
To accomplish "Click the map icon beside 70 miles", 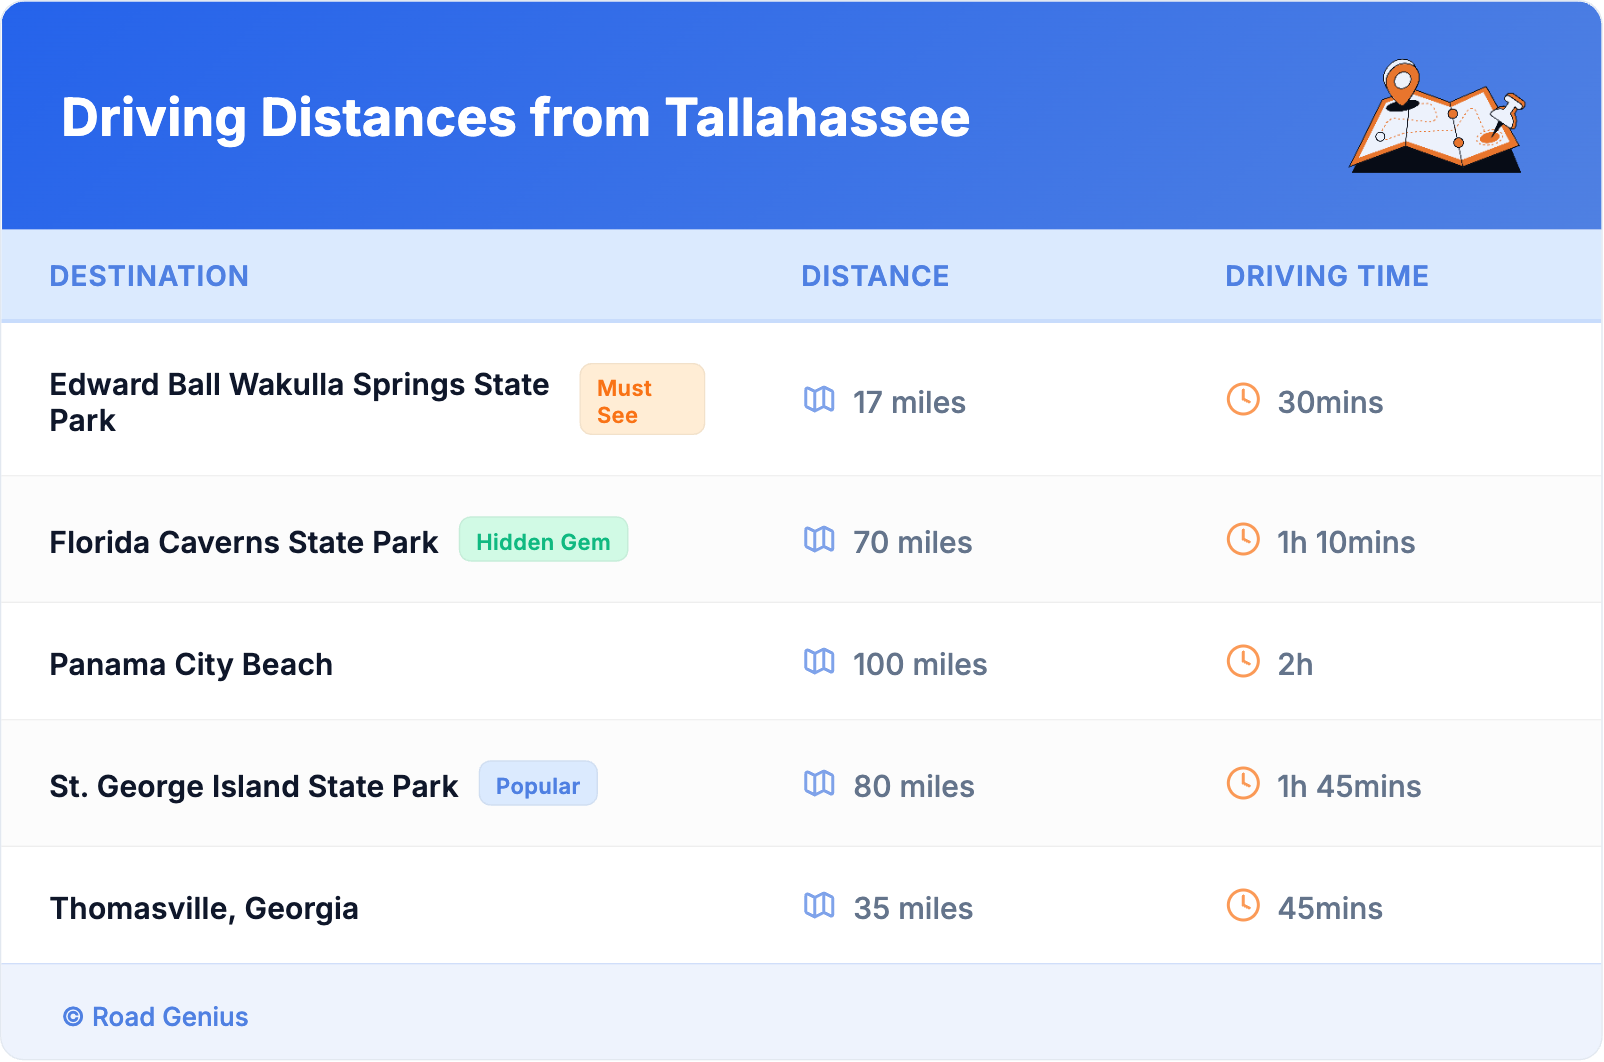I will 819,540.
